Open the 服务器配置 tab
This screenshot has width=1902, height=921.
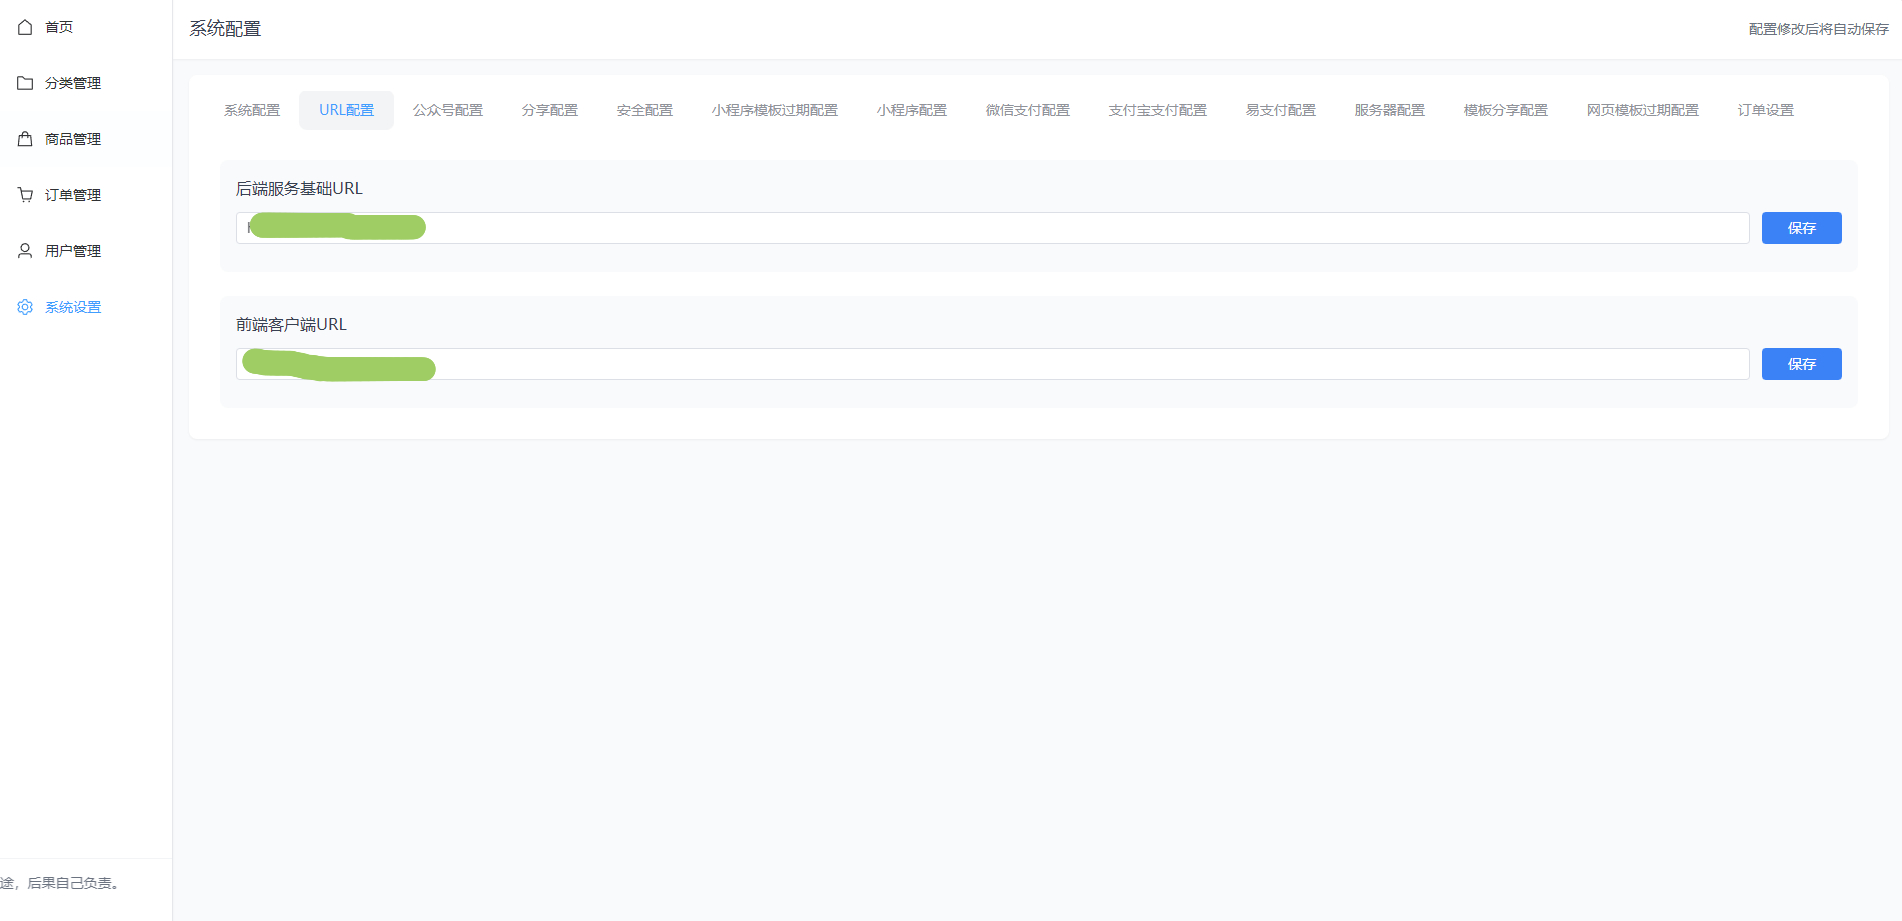(1390, 110)
